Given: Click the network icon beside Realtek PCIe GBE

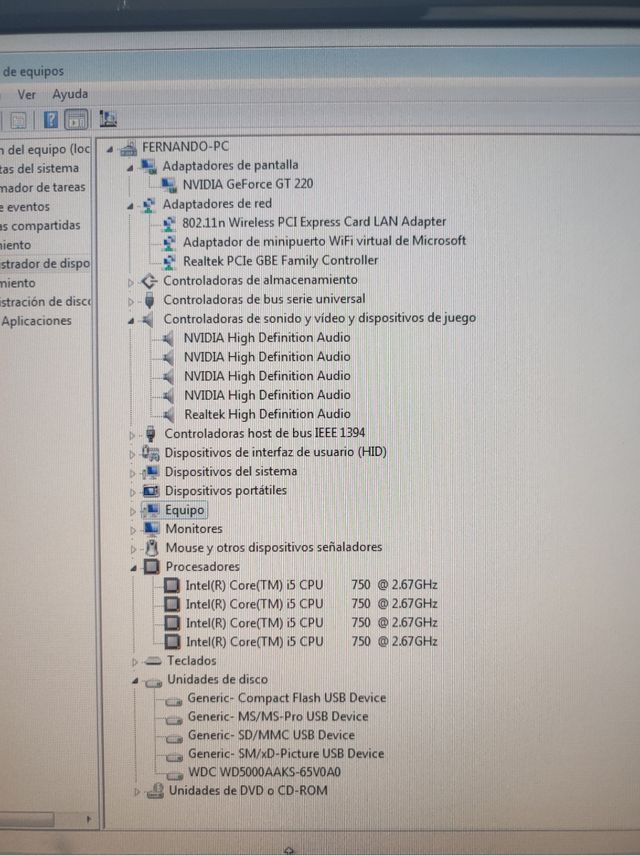Looking at the screenshot, I should coord(170,261).
